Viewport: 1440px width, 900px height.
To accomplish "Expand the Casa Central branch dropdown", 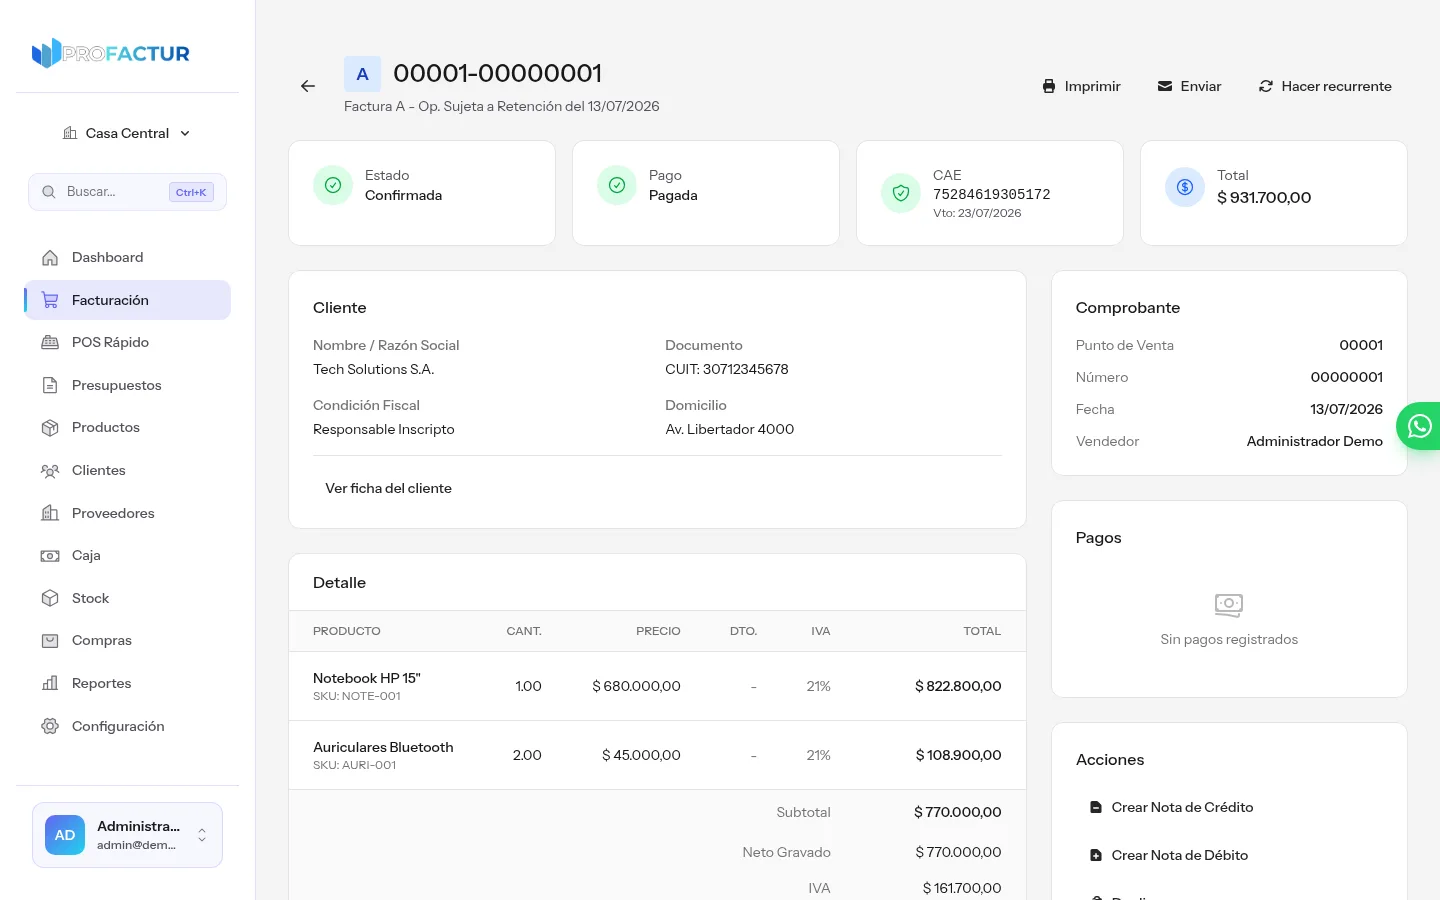I will click(127, 133).
